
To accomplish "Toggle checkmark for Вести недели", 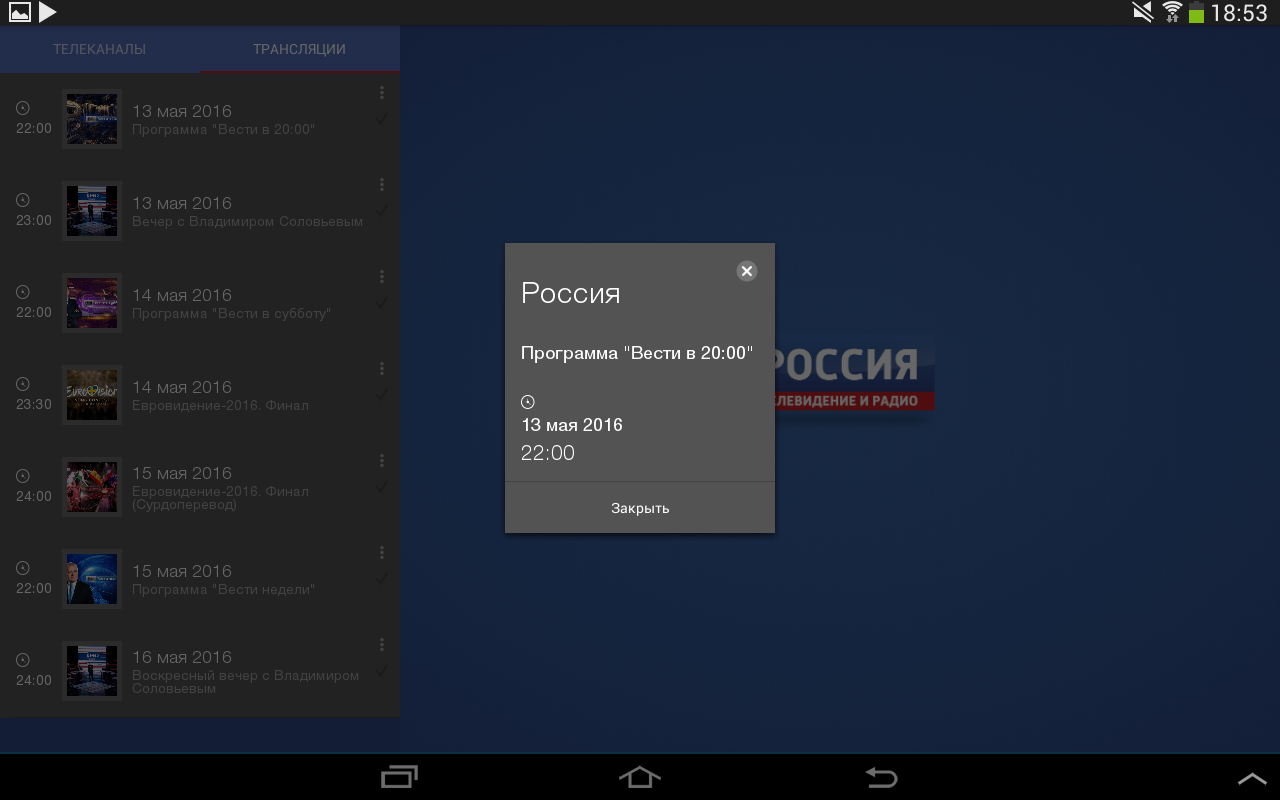I will pyautogui.click(x=381, y=578).
